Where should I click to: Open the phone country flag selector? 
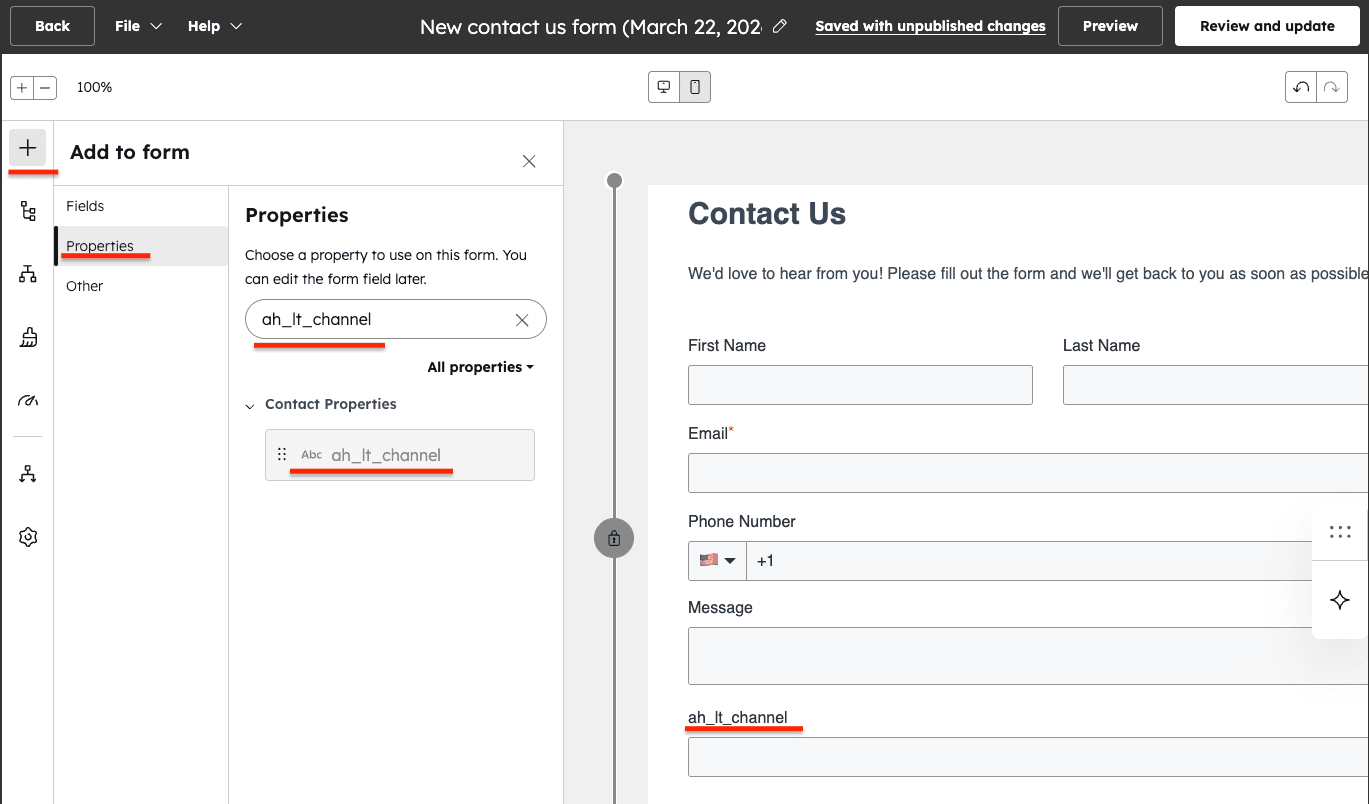pos(716,561)
